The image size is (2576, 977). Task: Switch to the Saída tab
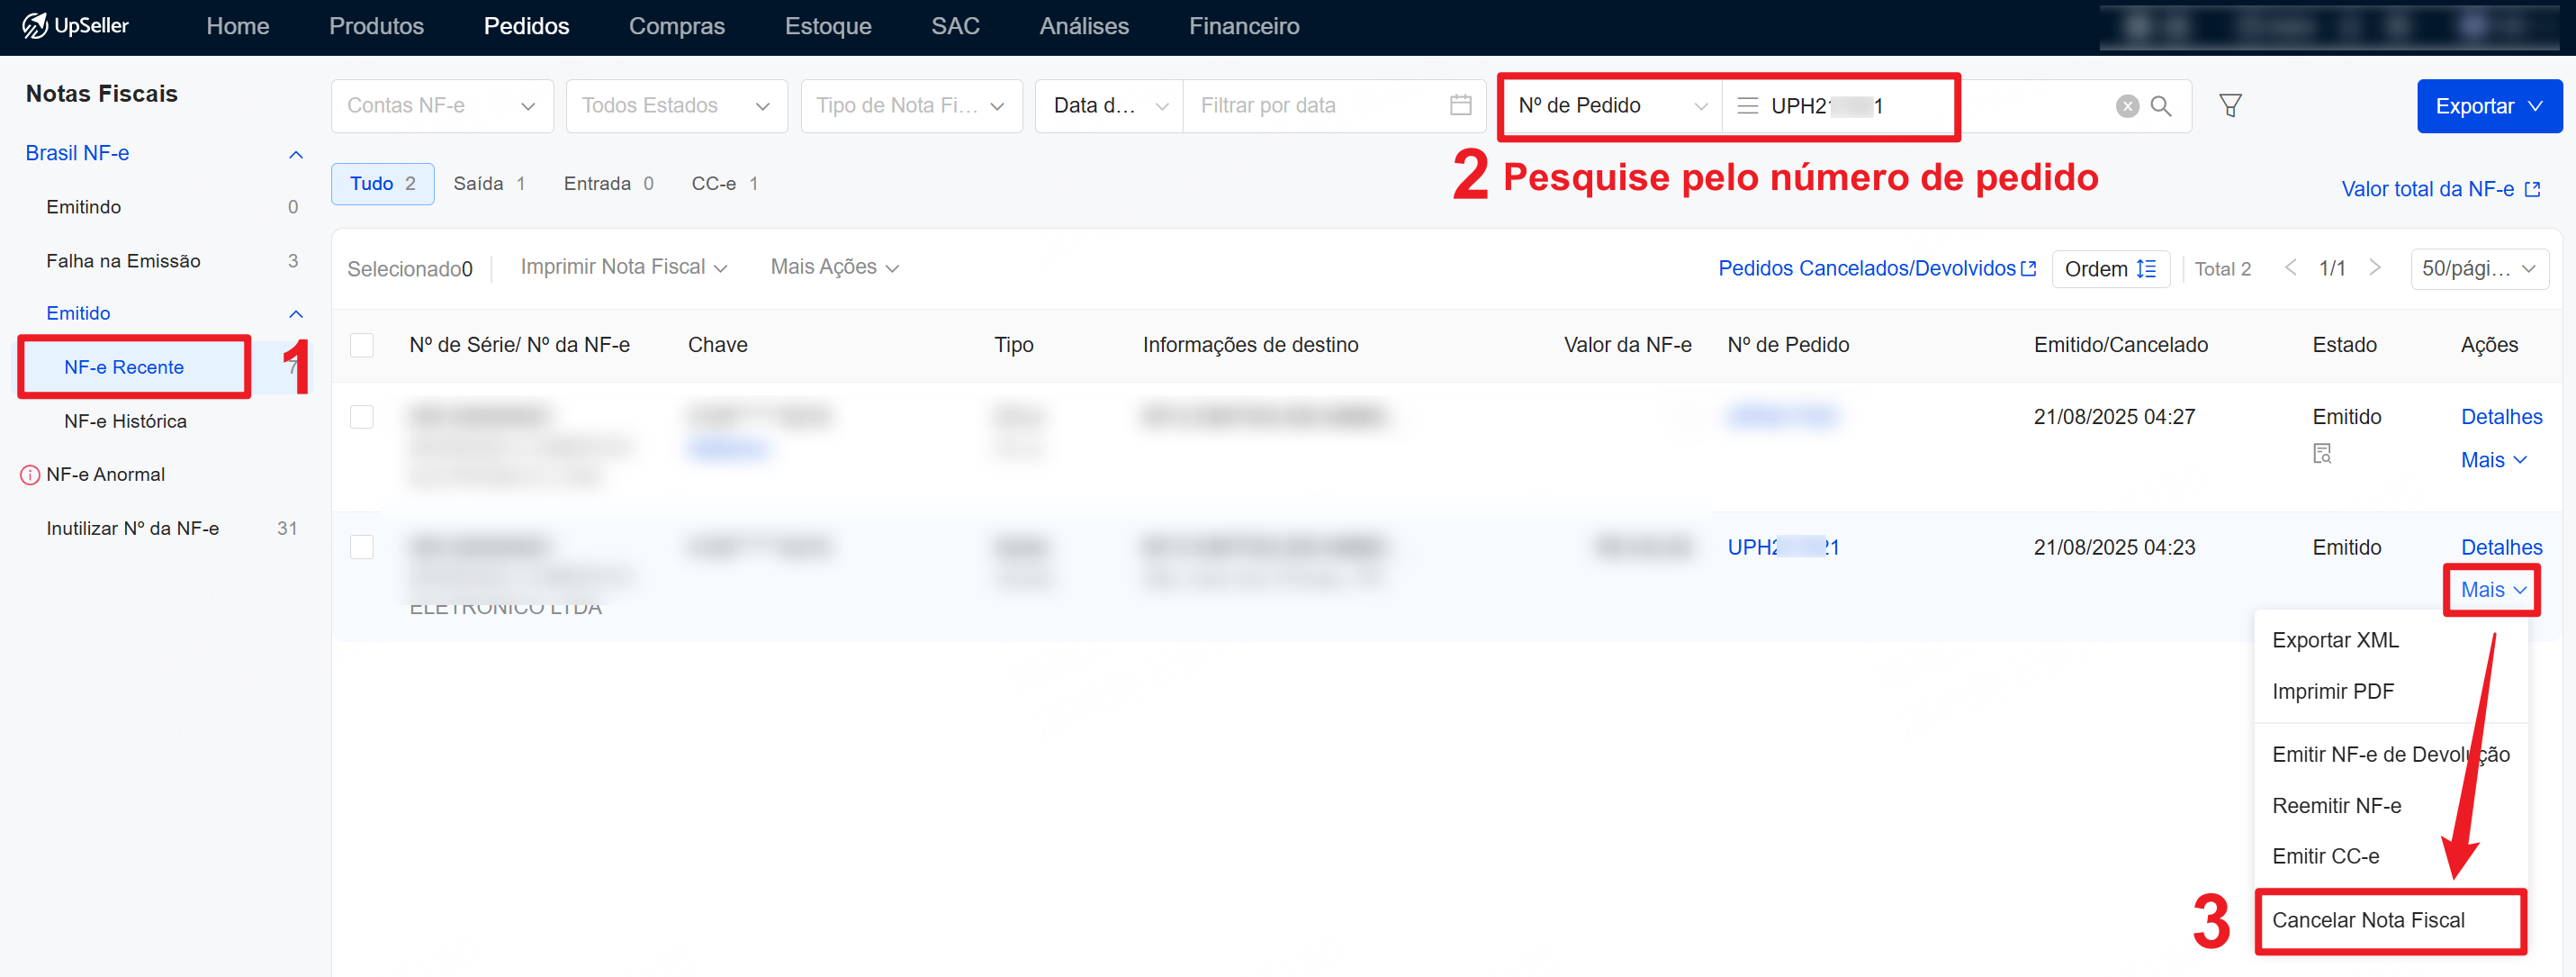488,184
